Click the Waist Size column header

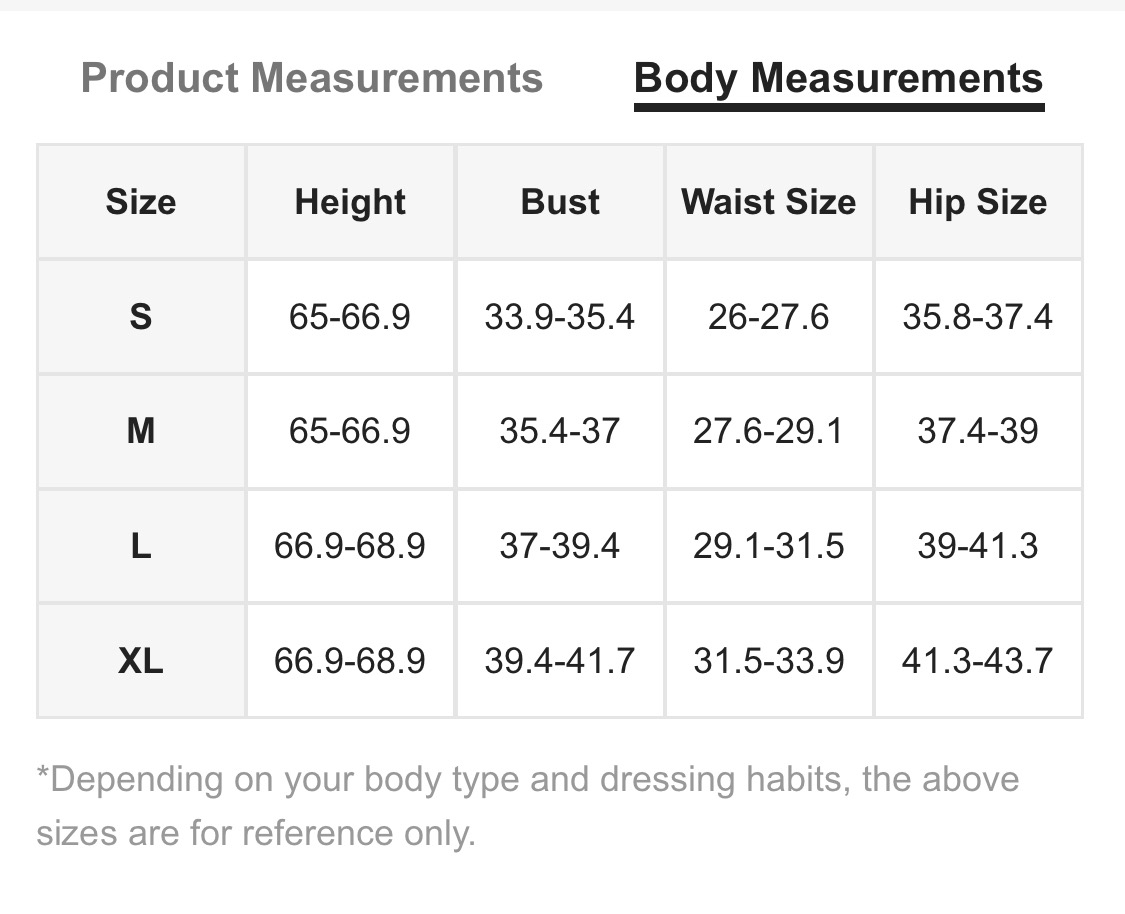pos(768,202)
